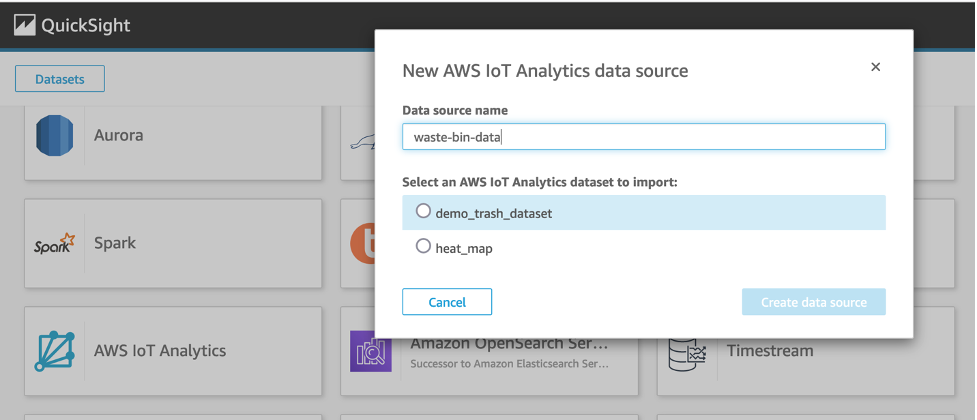The height and width of the screenshot is (420, 977).
Task: Click the AWS IoT Analytics tile label
Action: pyautogui.click(x=160, y=351)
